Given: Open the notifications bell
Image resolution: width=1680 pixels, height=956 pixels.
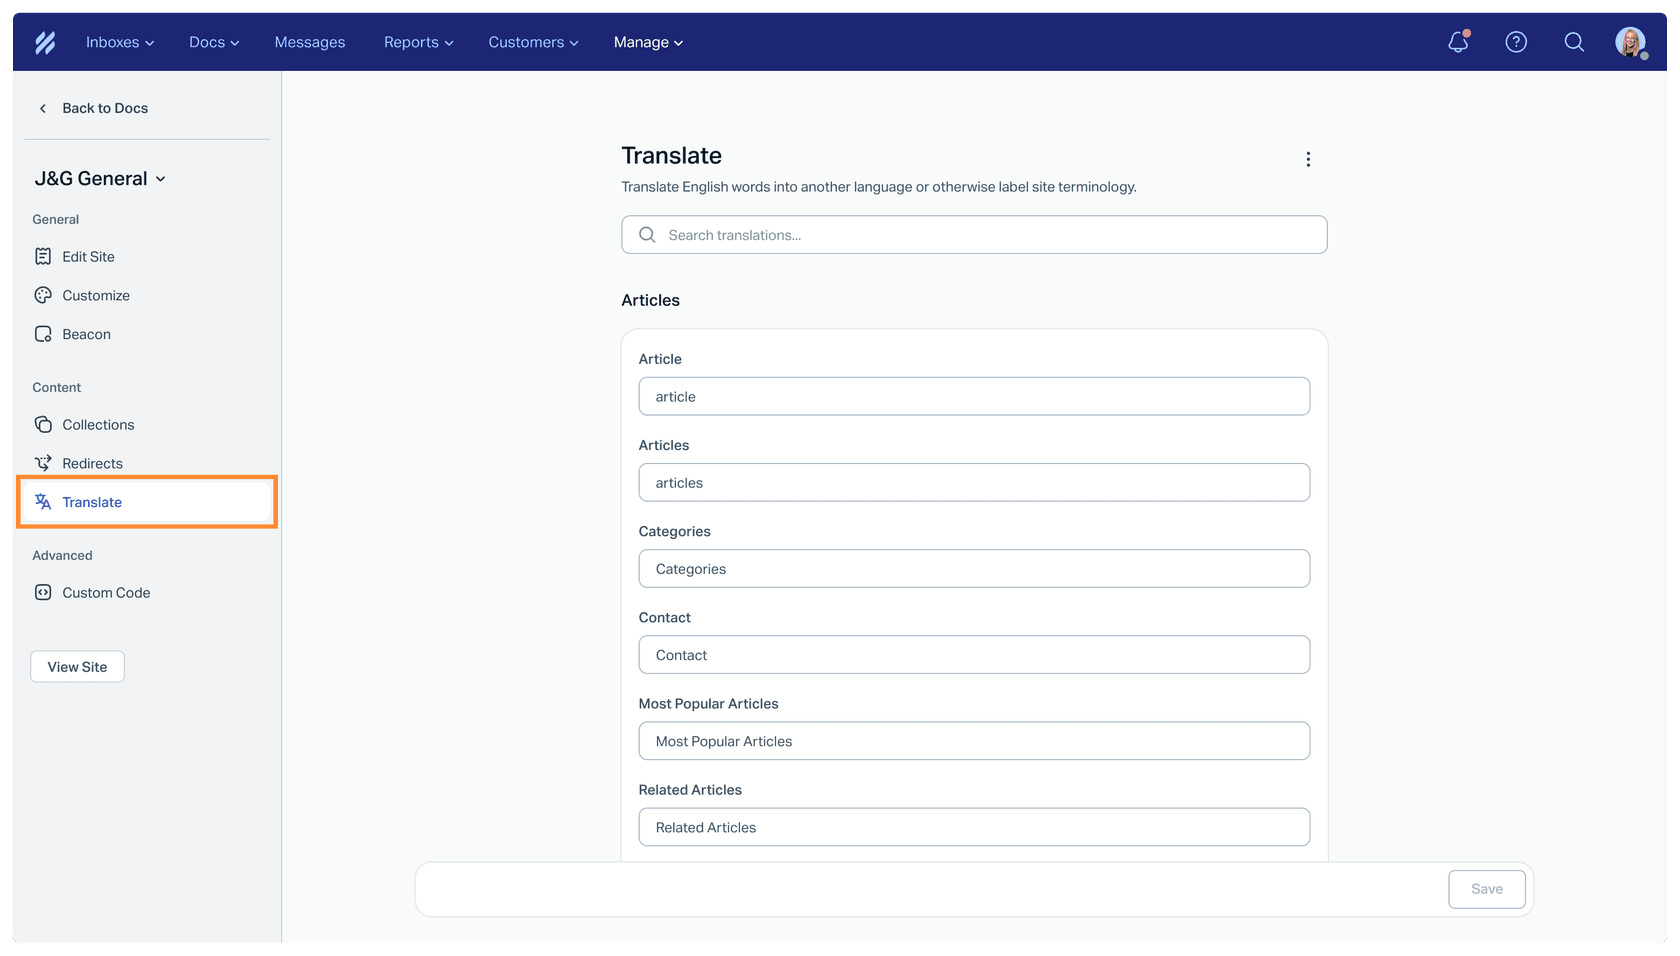Looking at the screenshot, I should pos(1459,42).
